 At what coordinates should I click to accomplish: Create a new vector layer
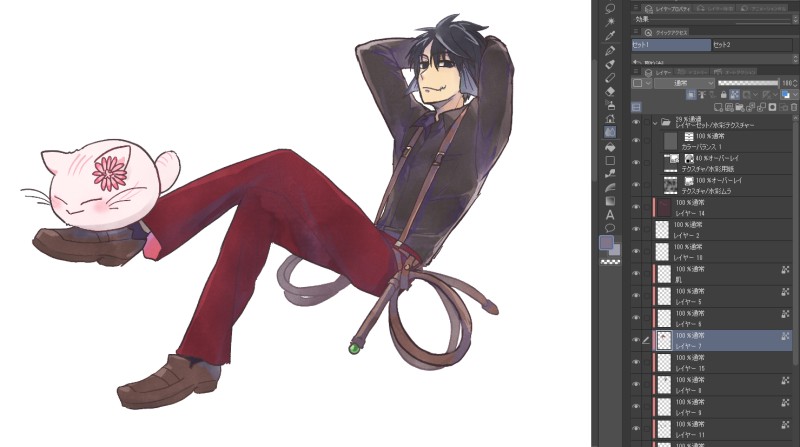(x=729, y=107)
